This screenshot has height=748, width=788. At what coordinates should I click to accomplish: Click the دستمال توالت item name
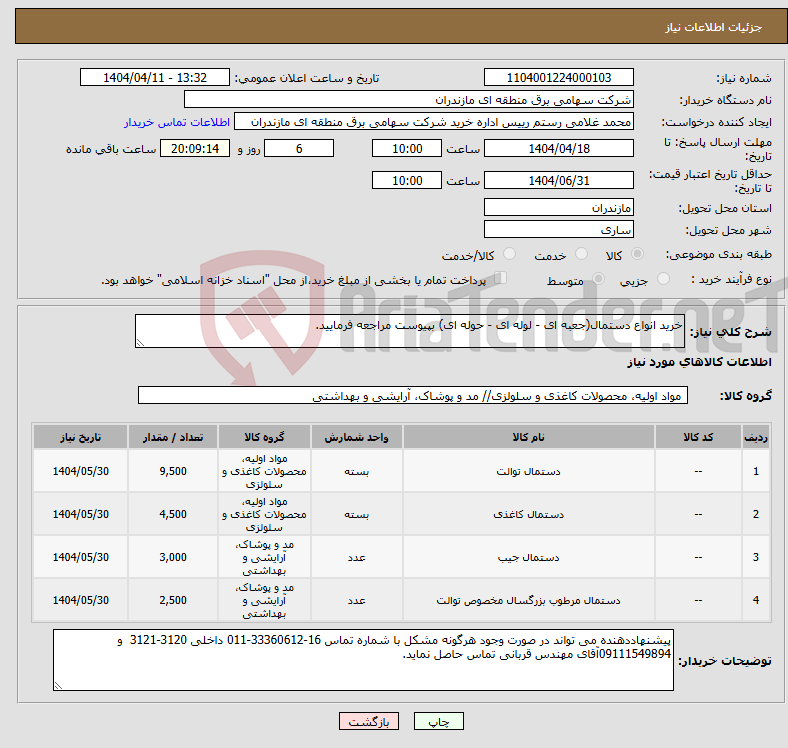click(528, 472)
